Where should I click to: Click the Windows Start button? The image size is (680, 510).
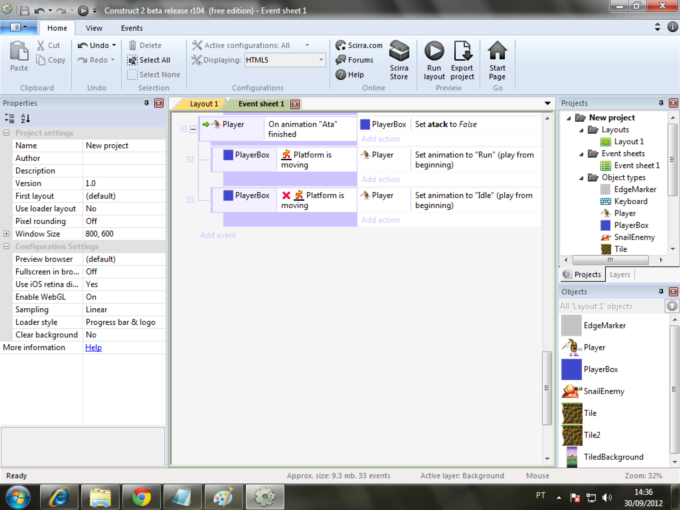[17, 497]
